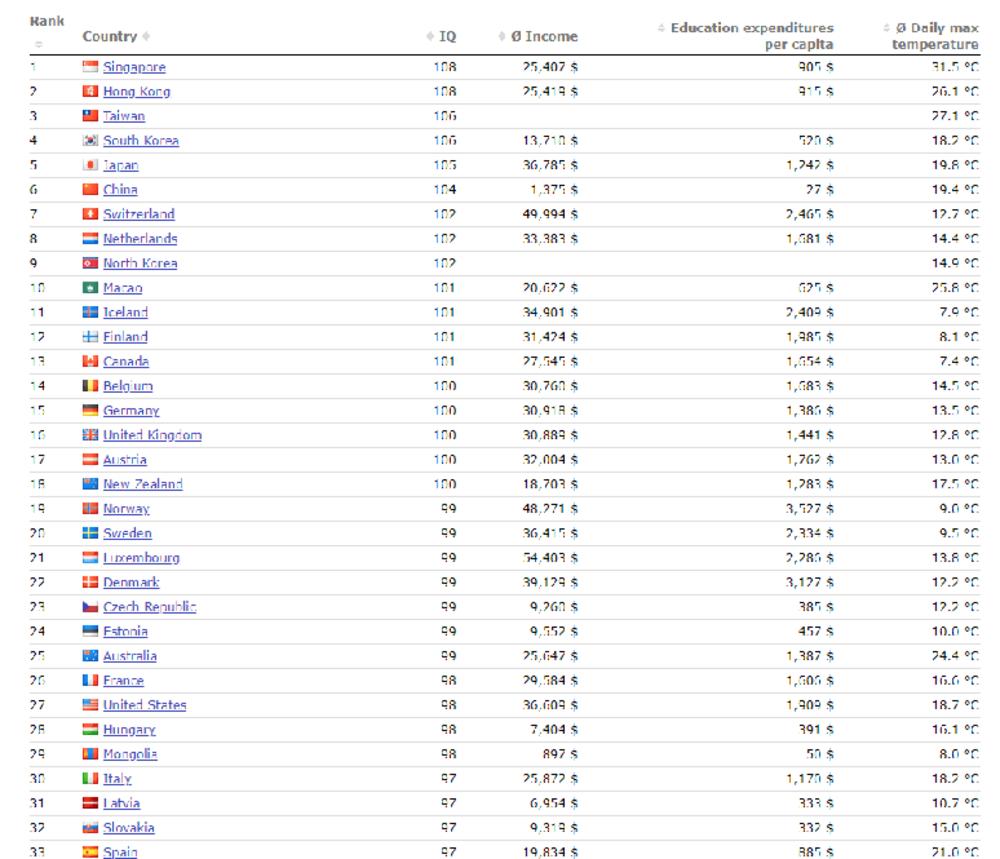This screenshot has width=1000, height=859.
Task: Click the Japan flag icon
Action: click(x=91, y=165)
